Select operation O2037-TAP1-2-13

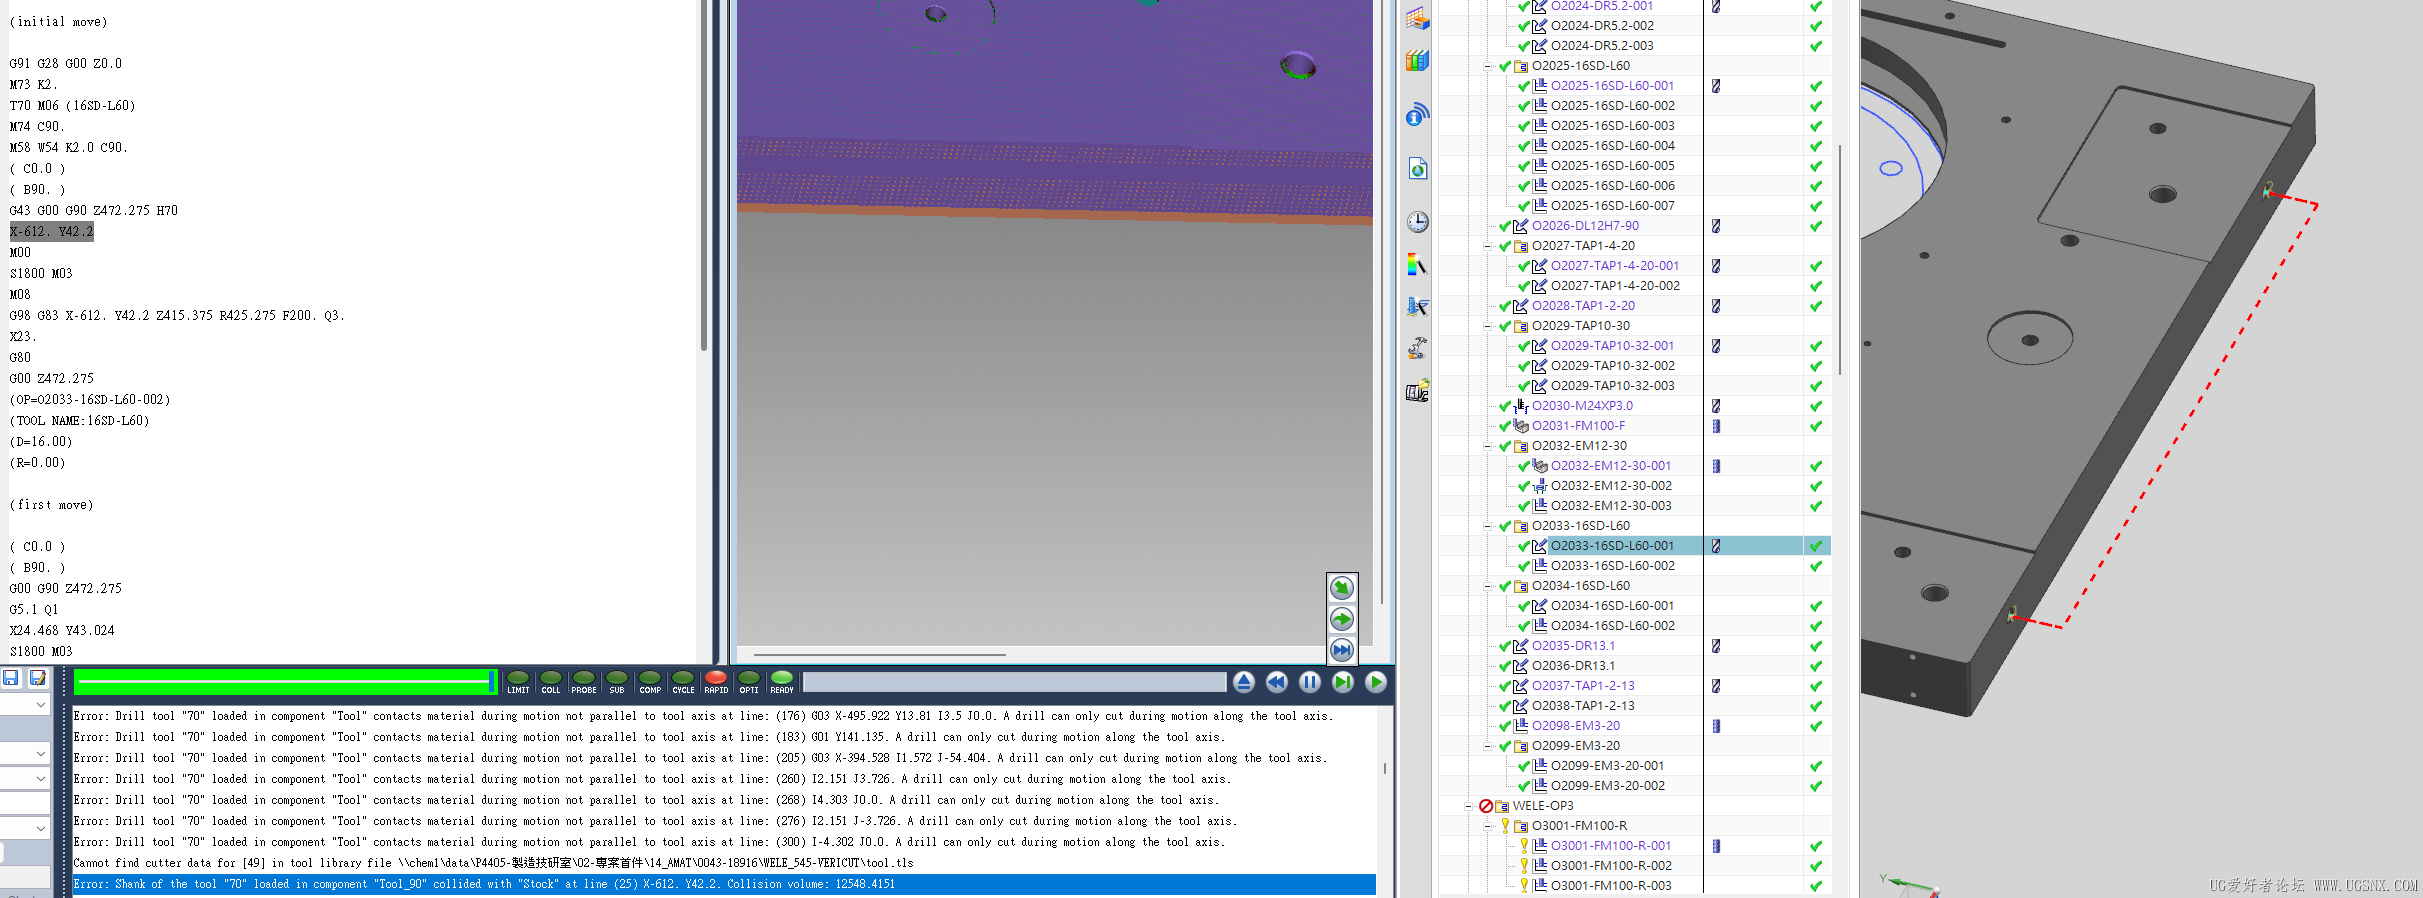point(1583,686)
